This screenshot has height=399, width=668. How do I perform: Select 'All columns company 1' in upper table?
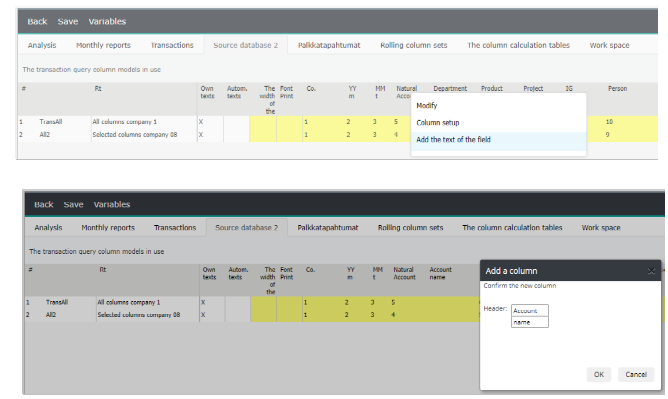(x=124, y=122)
